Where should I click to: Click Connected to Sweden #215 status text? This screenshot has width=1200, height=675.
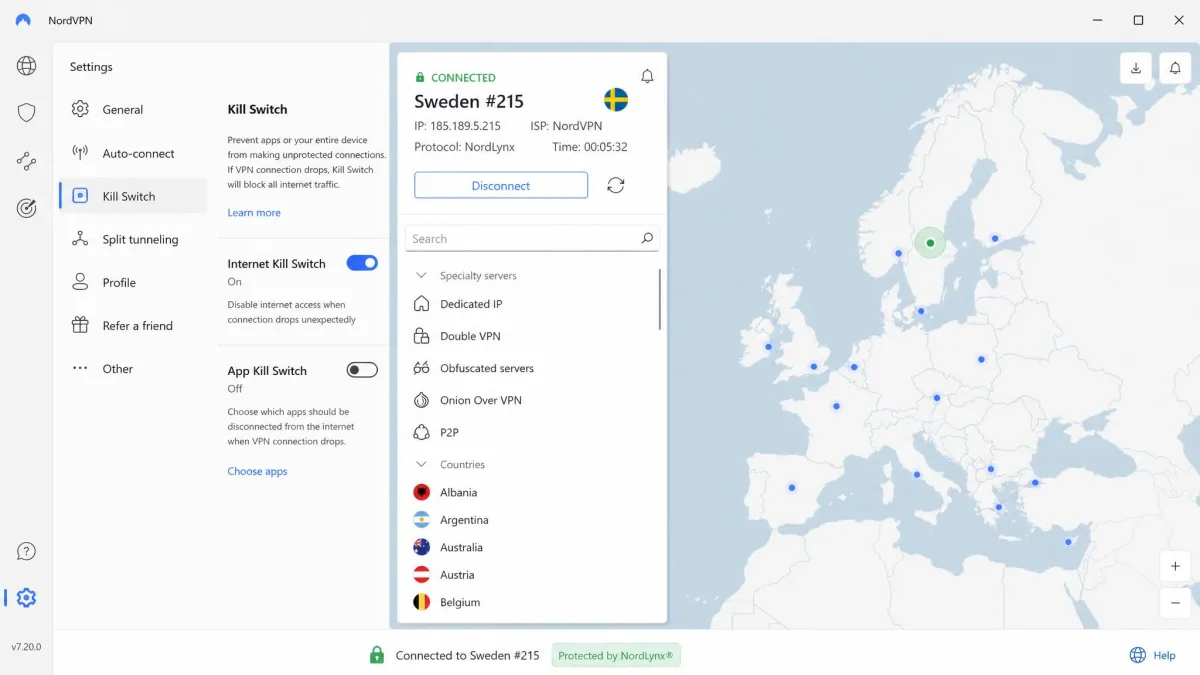coord(467,655)
